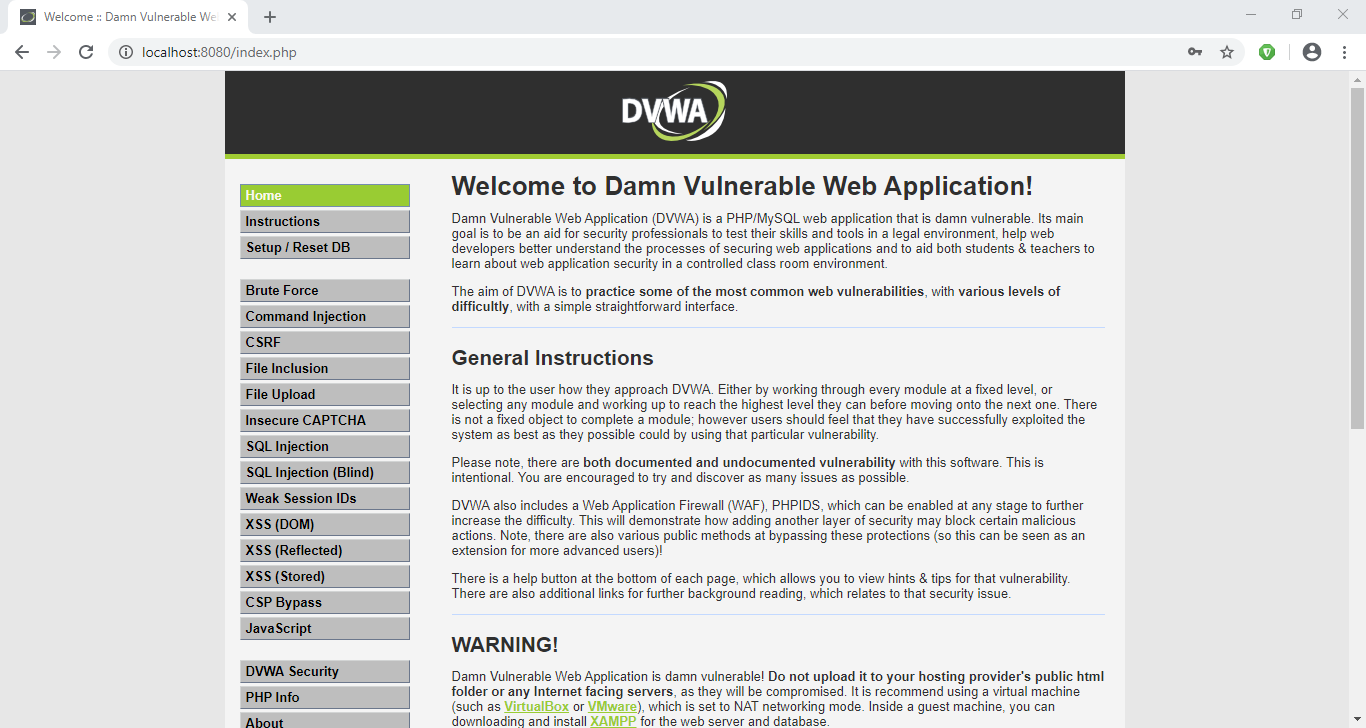
Task: Go to Setup / Reset DB
Action: point(325,248)
